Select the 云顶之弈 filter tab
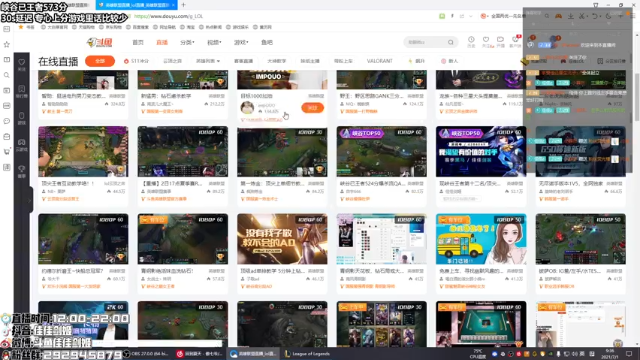This screenshot has height=360, width=640. (172, 61)
